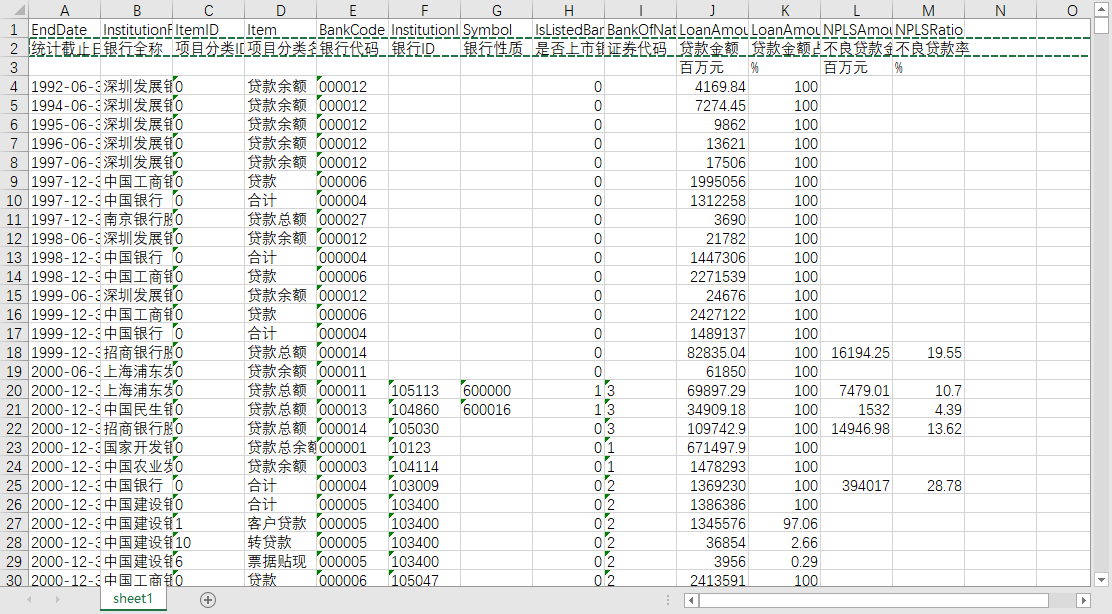Select loan amount cell 1995056

click(712, 182)
